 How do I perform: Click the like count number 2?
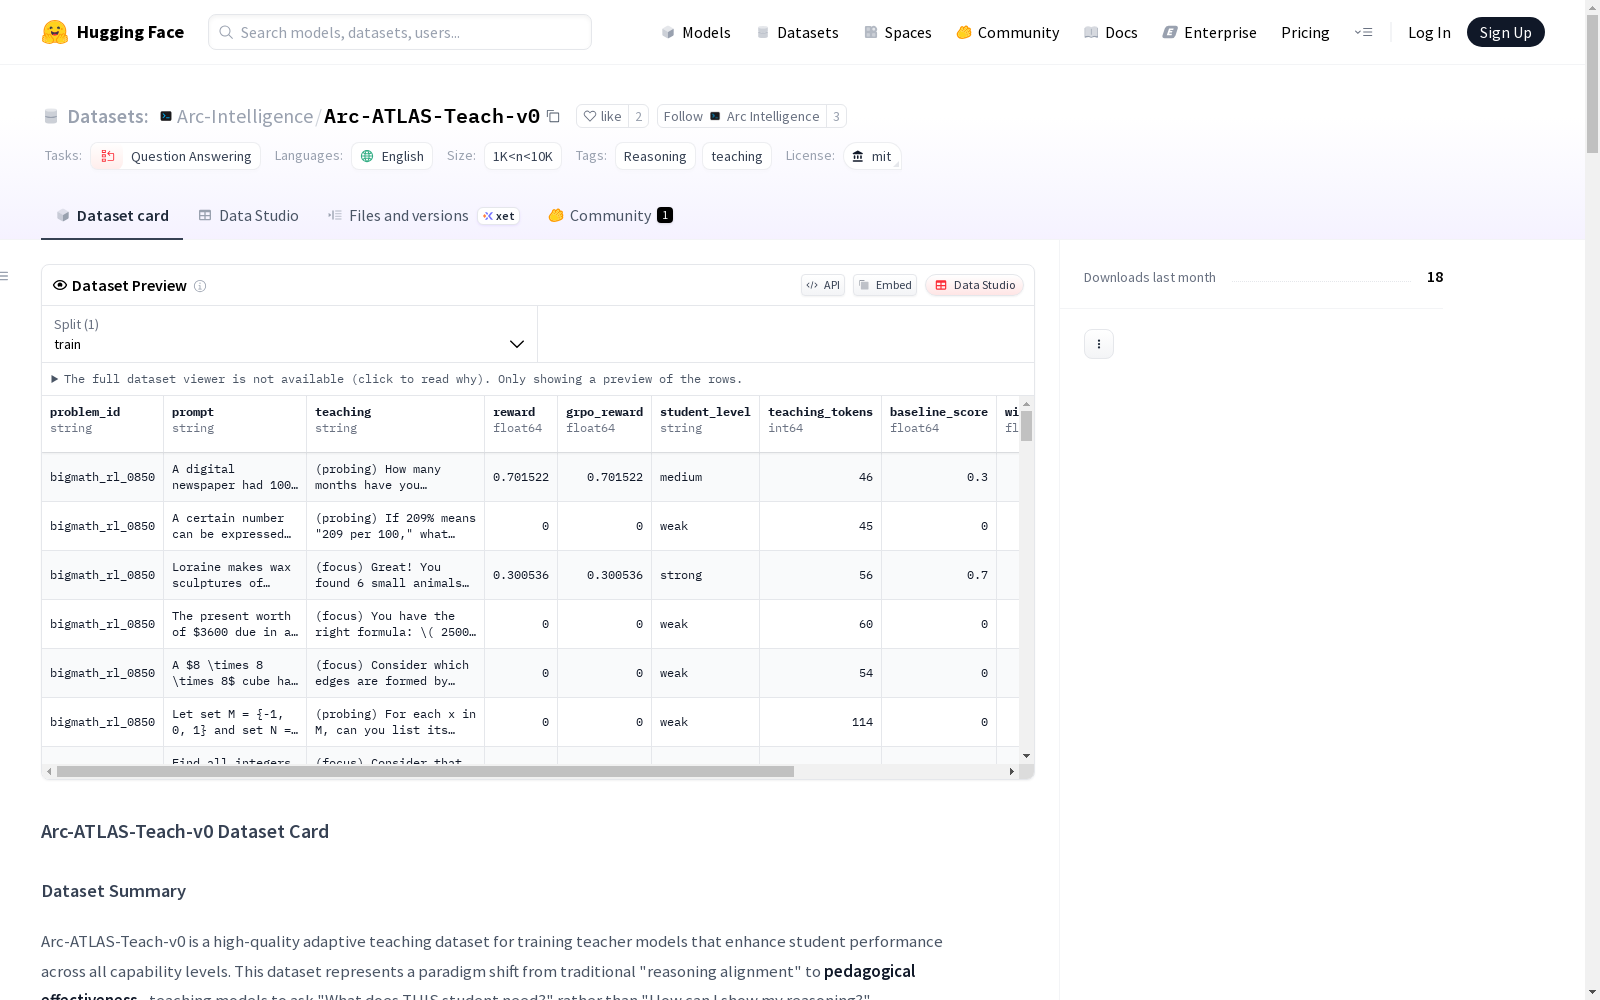[639, 116]
